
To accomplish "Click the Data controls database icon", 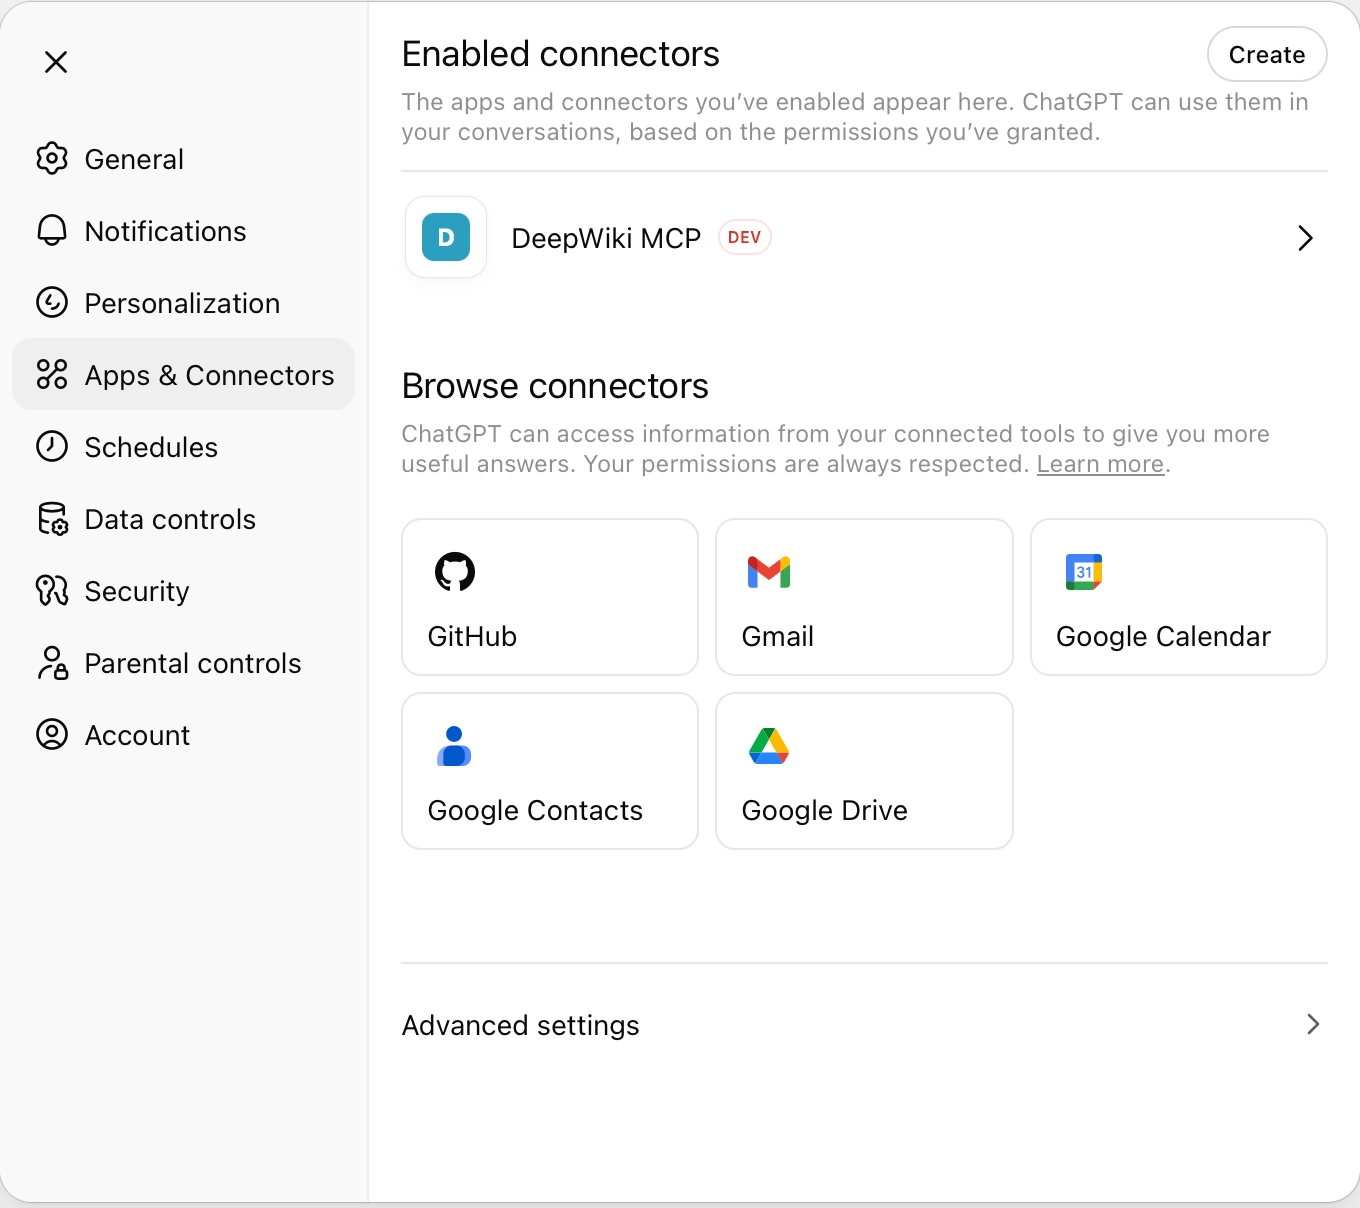I will (x=52, y=519).
